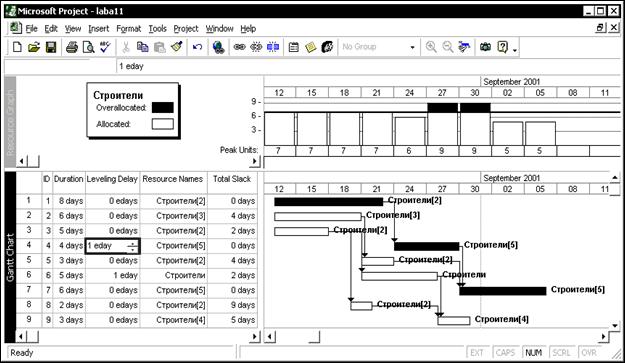
Task: Open Task Notes
Action: [311, 47]
